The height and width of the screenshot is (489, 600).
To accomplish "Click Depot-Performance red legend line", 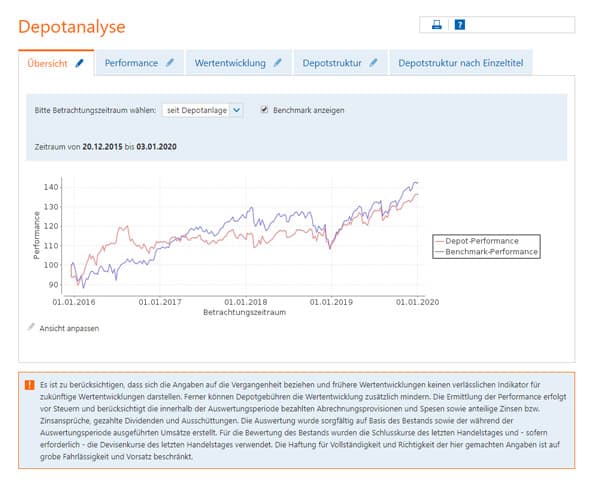I will point(440,241).
